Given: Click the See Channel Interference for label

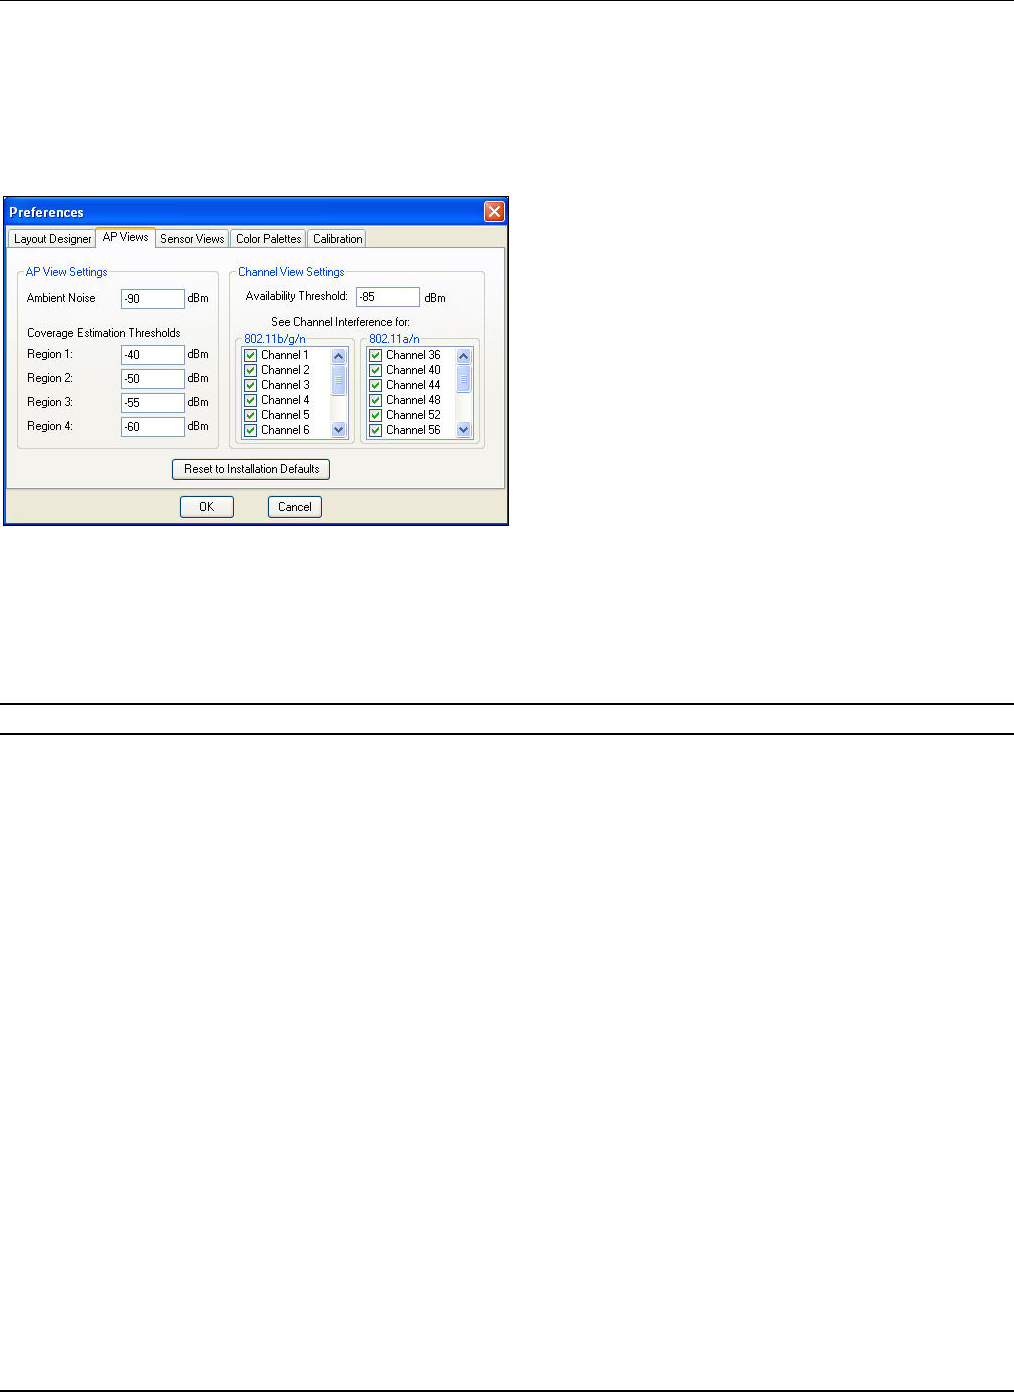Looking at the screenshot, I should coord(340,322).
